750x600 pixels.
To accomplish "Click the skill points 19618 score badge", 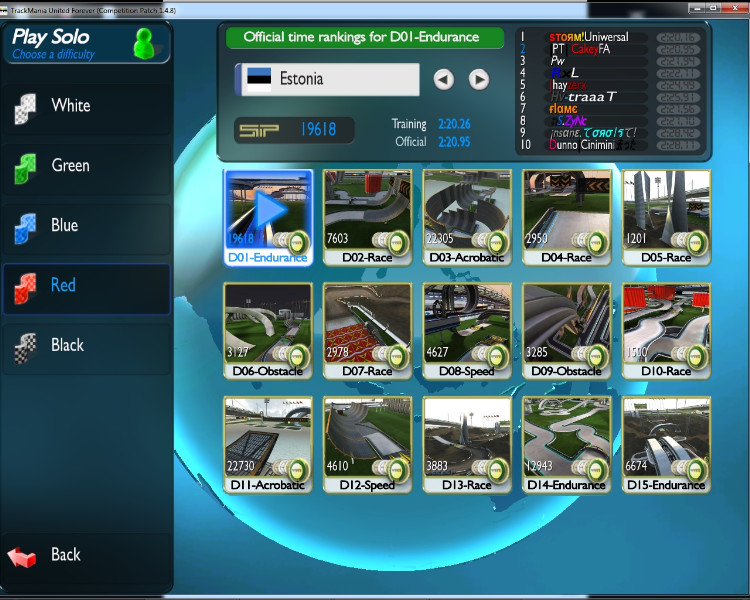I will pyautogui.click(x=292, y=130).
